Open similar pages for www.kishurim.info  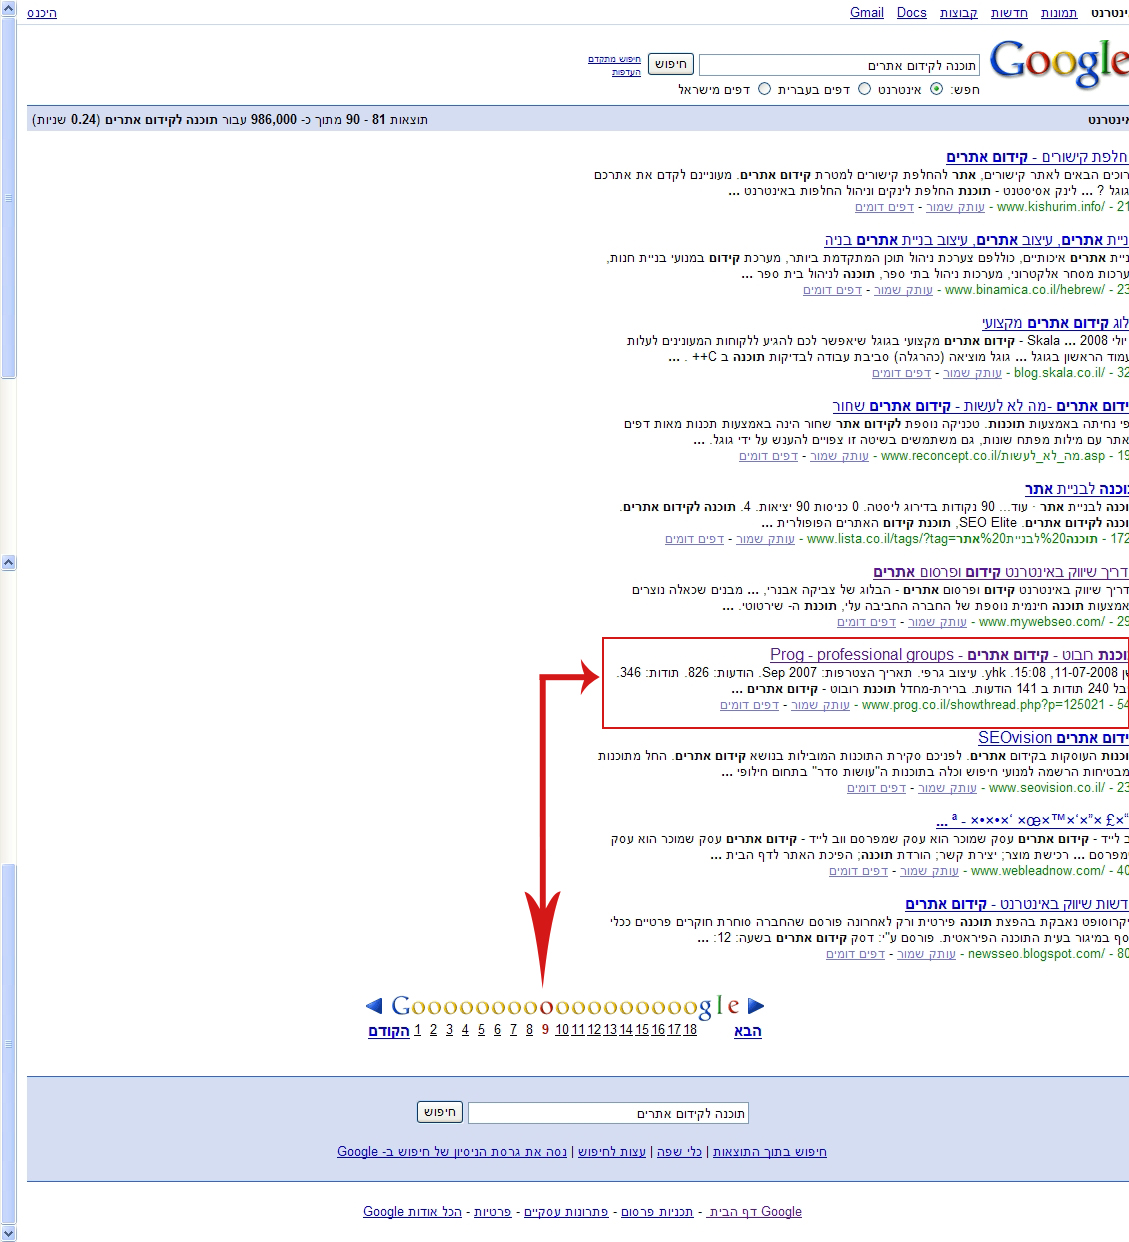point(884,207)
